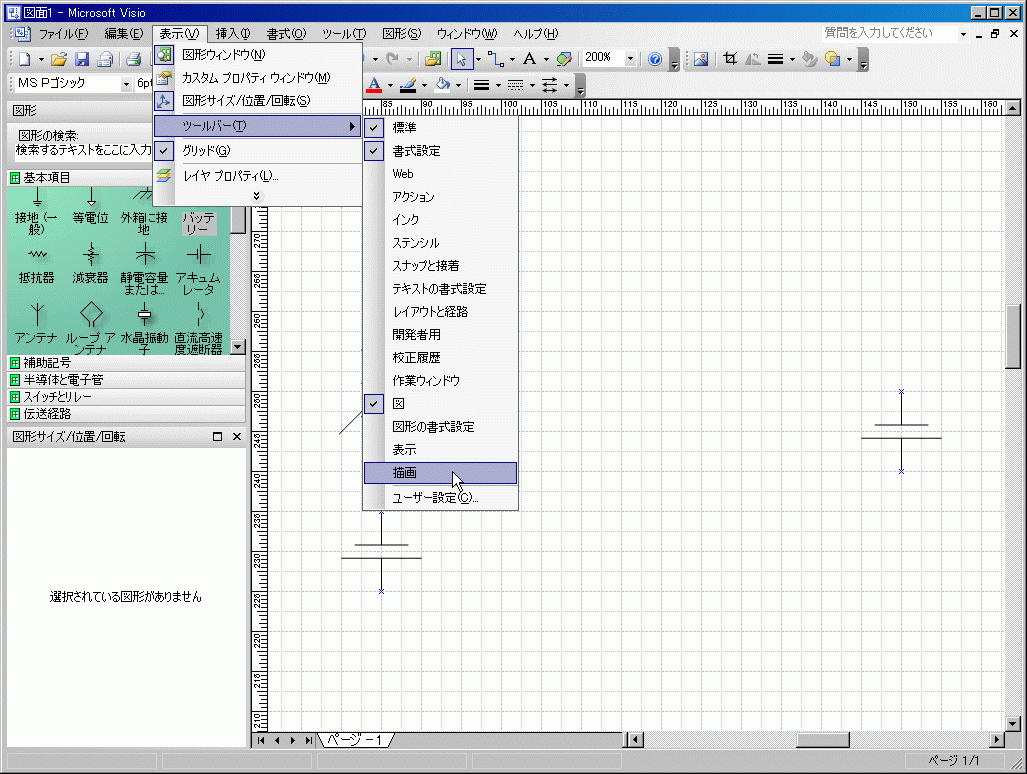Image resolution: width=1027 pixels, height=774 pixels.
Task: Toggle the グリッド menu option
Action: pos(206,151)
